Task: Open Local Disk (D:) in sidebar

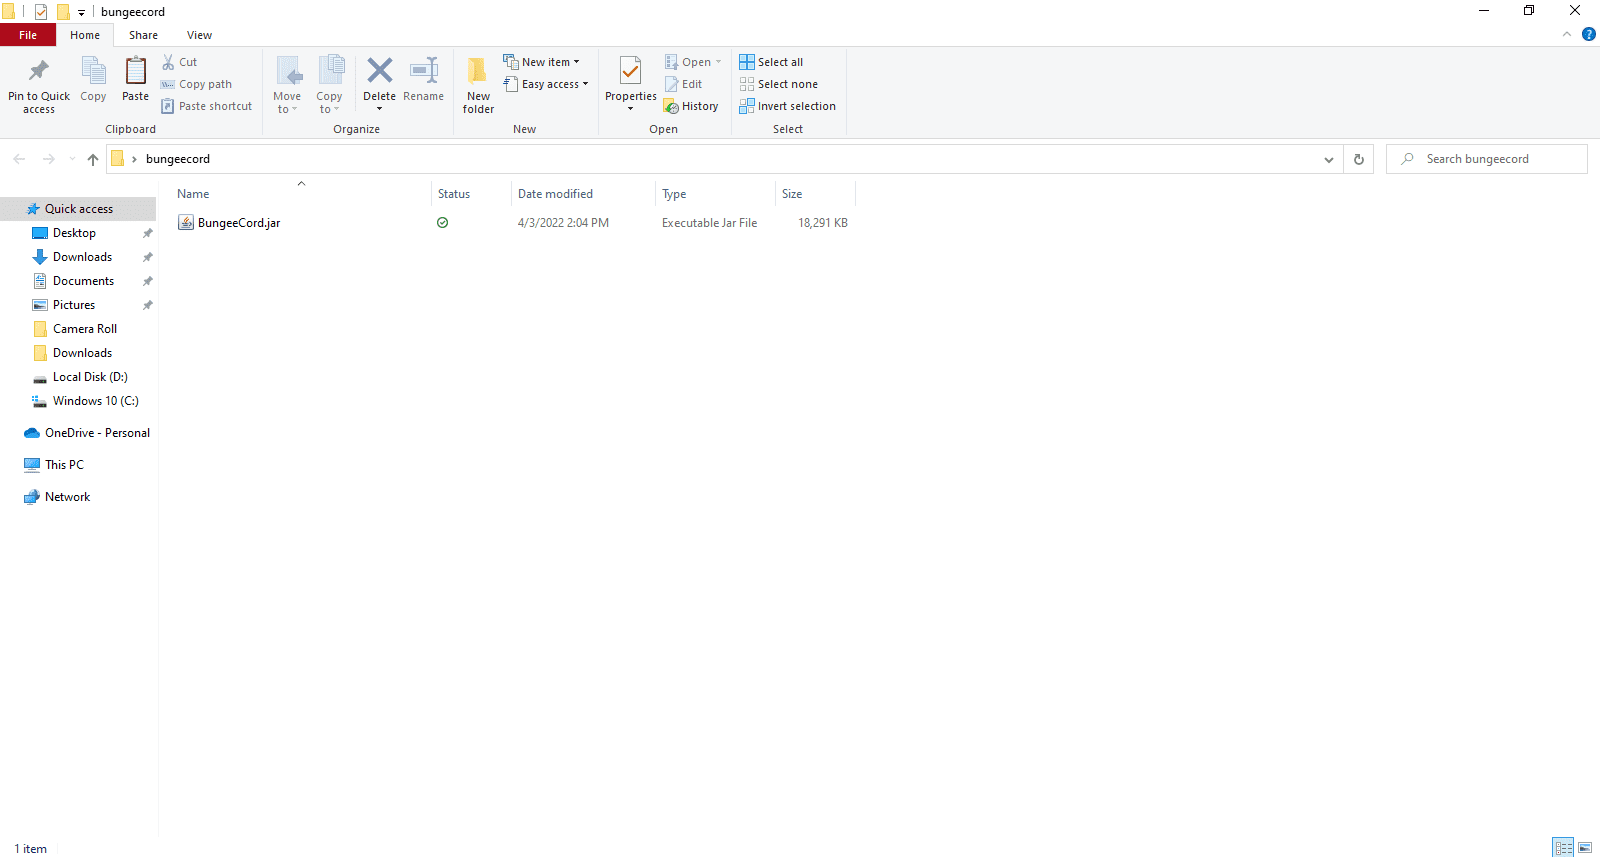Action: pyautogui.click(x=90, y=377)
